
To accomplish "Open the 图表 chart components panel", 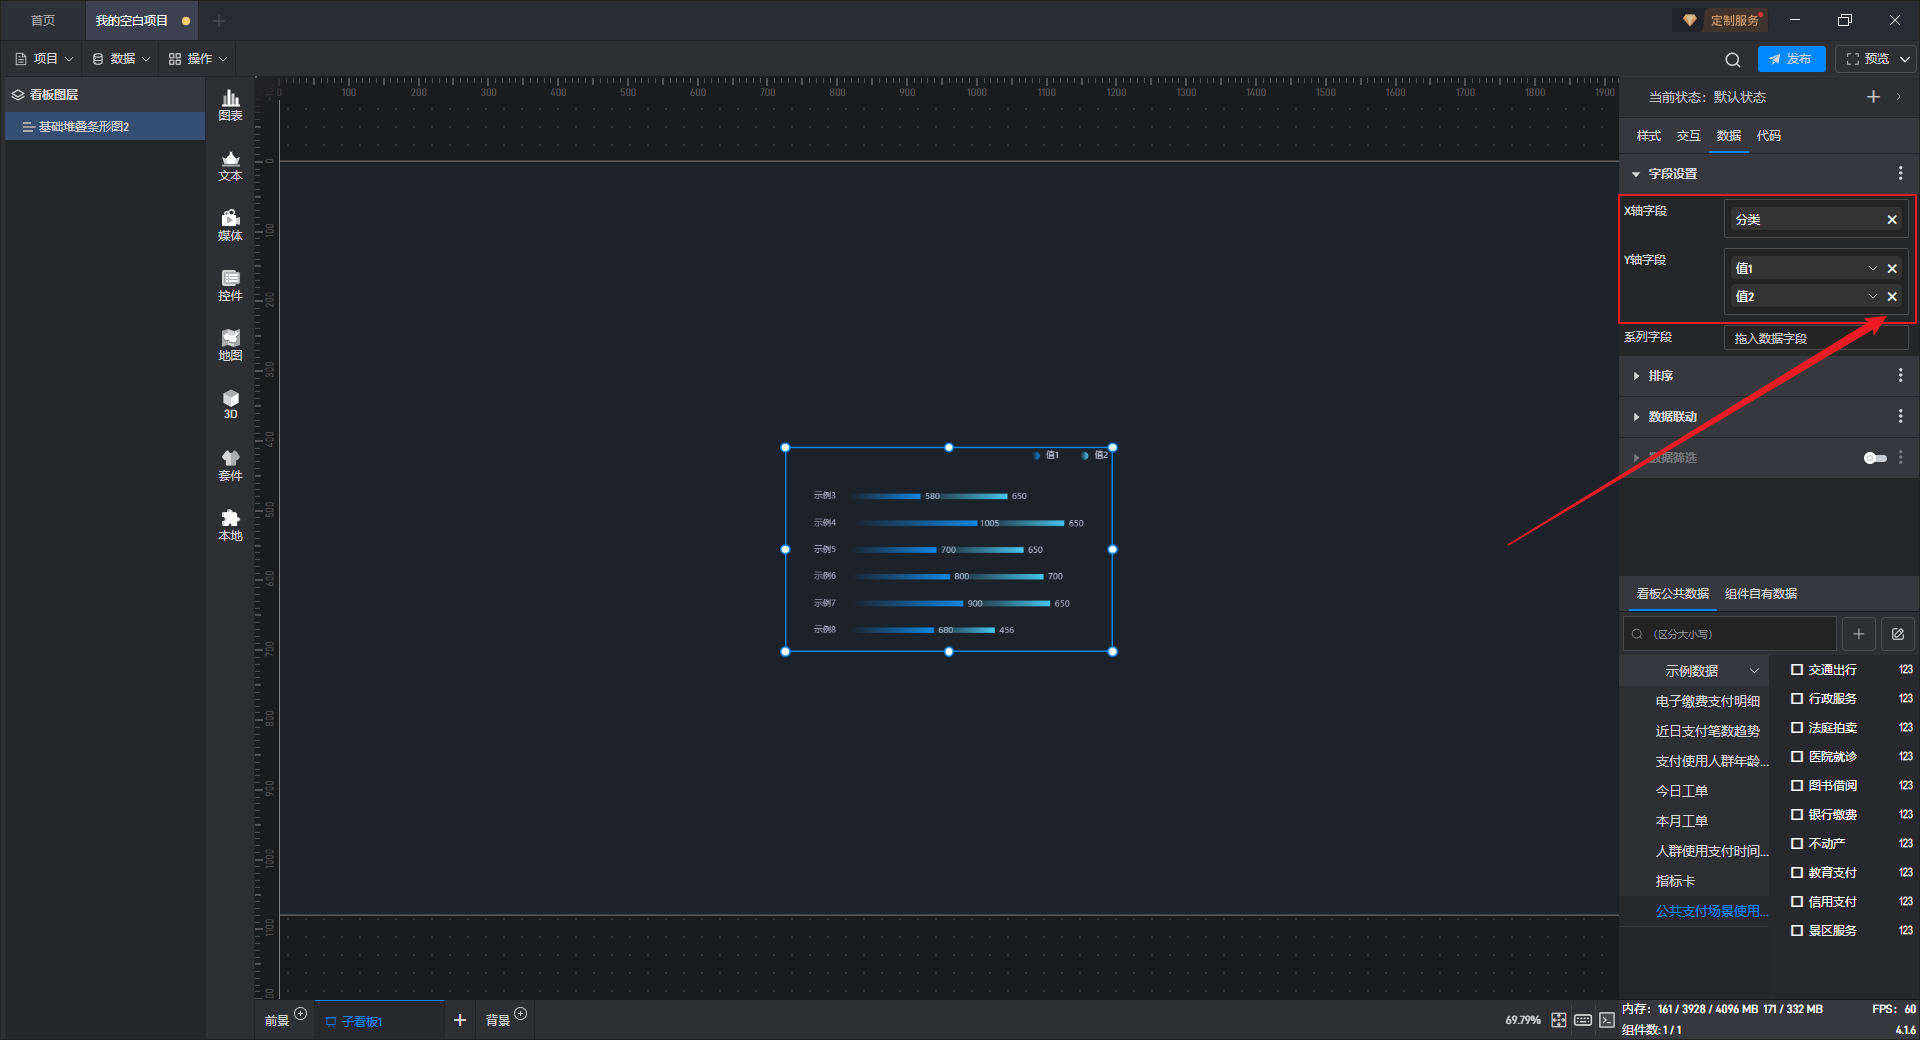I will (230, 105).
